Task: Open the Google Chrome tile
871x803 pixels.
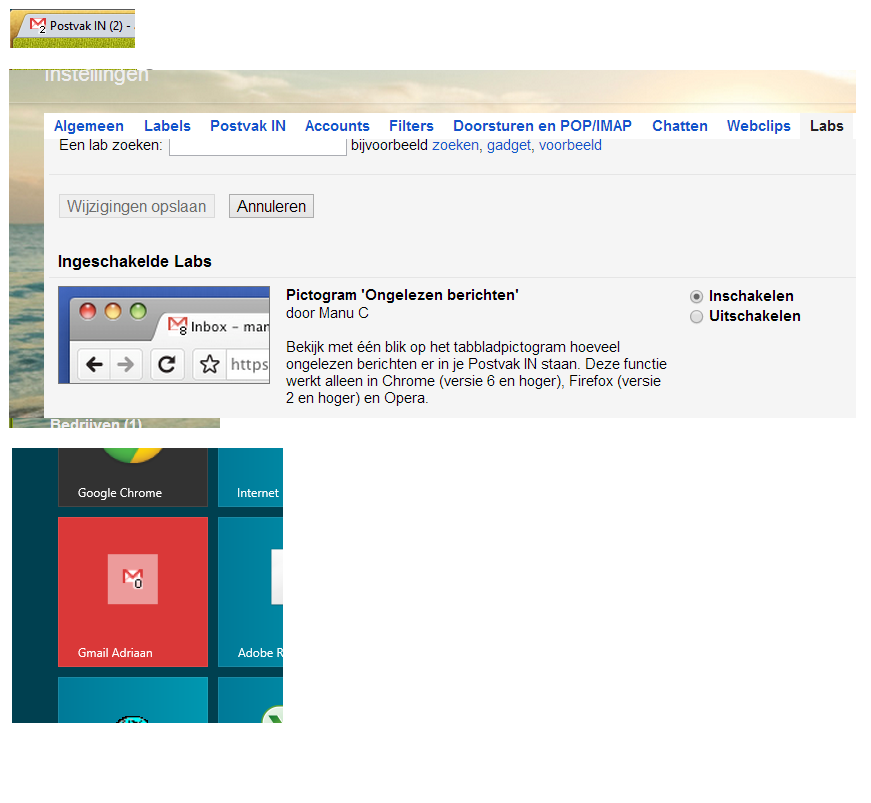Action: click(132, 477)
